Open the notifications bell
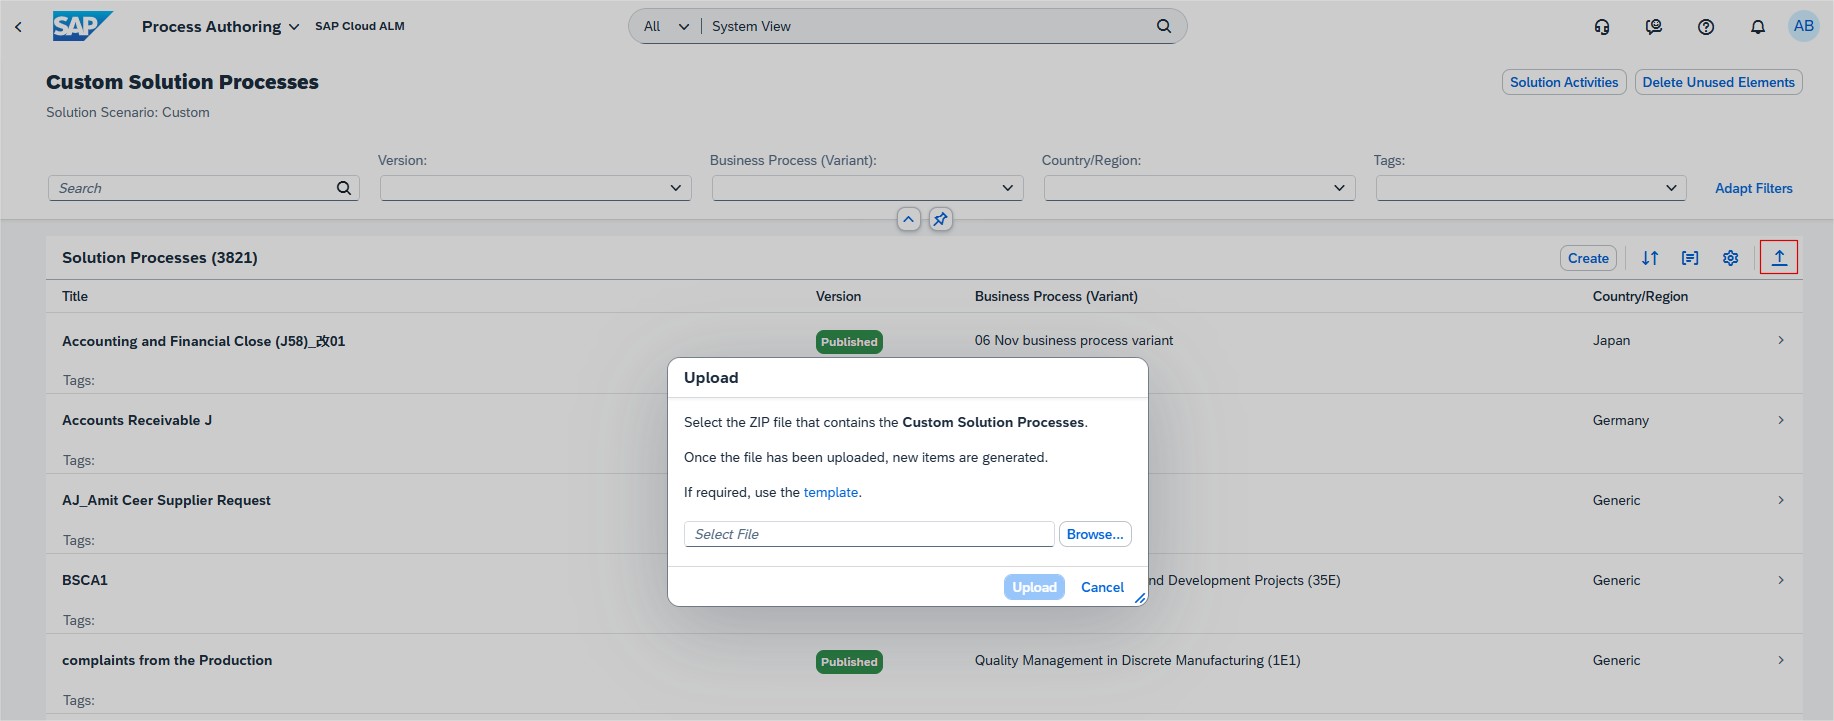The width and height of the screenshot is (1834, 721). (1757, 27)
